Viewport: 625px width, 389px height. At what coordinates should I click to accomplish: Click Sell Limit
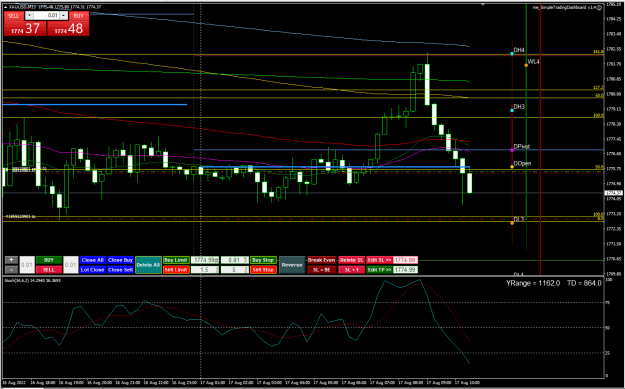click(x=176, y=270)
